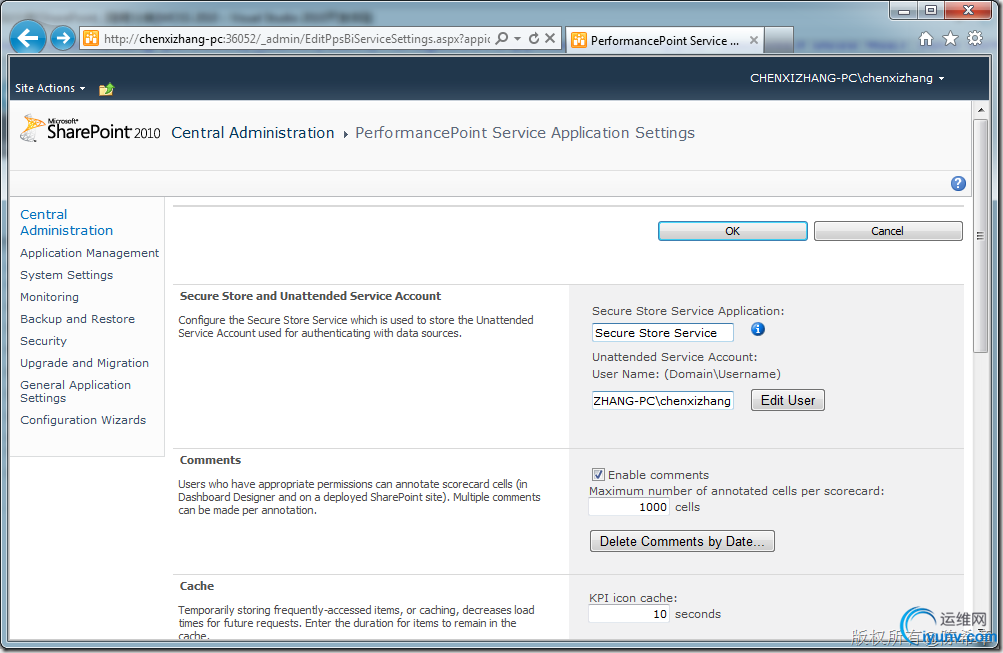This screenshot has width=1003, height=653.
Task: Select the PerformancePoint Service browser tab
Action: pyautogui.click(x=665, y=40)
